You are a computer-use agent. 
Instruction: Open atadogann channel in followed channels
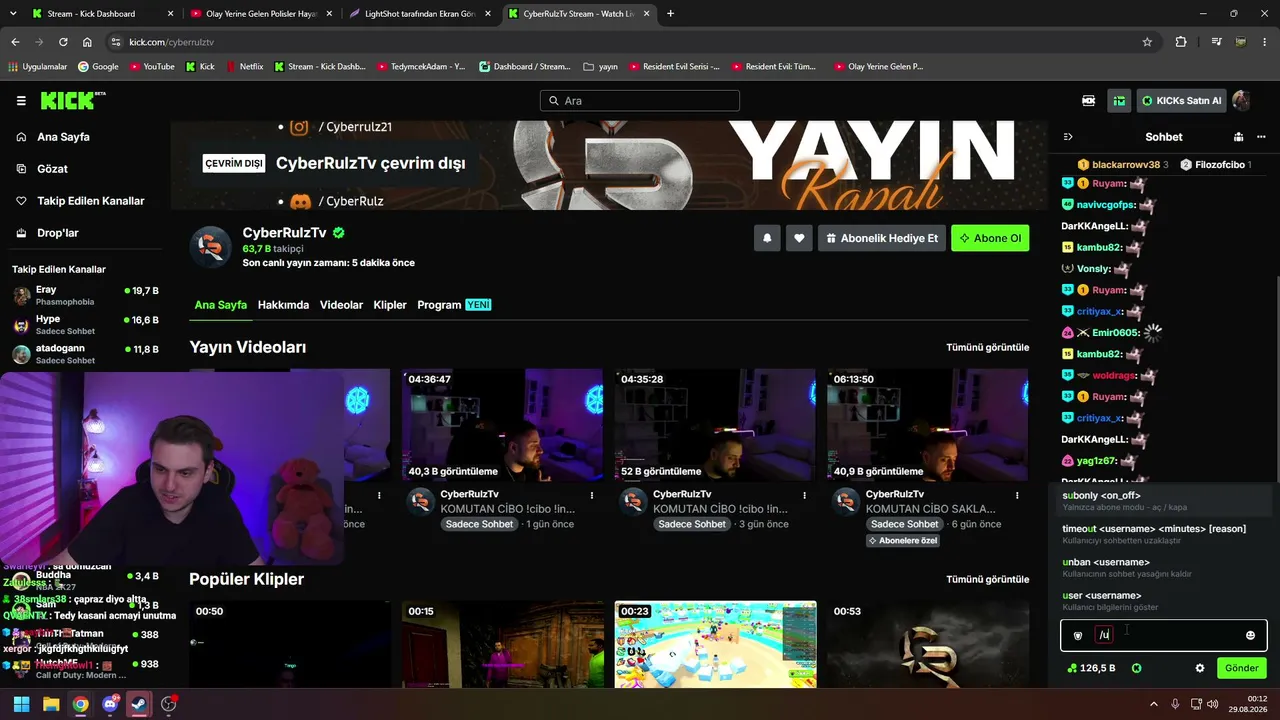[85, 353]
